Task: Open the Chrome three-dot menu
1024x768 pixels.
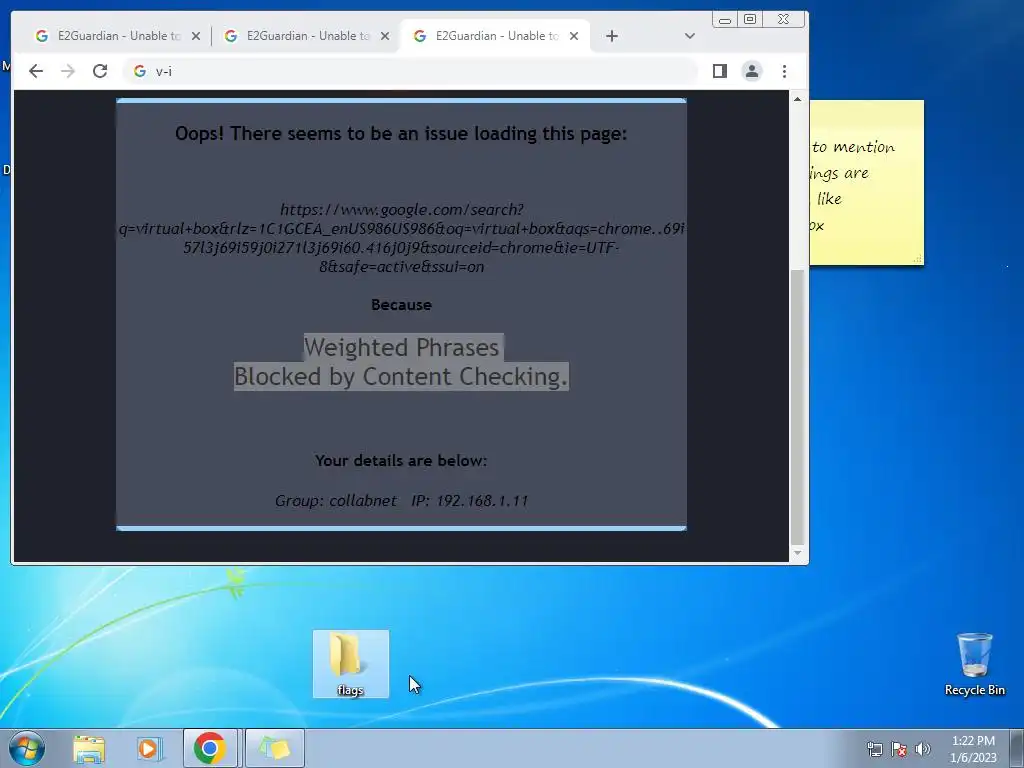Action: [x=784, y=71]
